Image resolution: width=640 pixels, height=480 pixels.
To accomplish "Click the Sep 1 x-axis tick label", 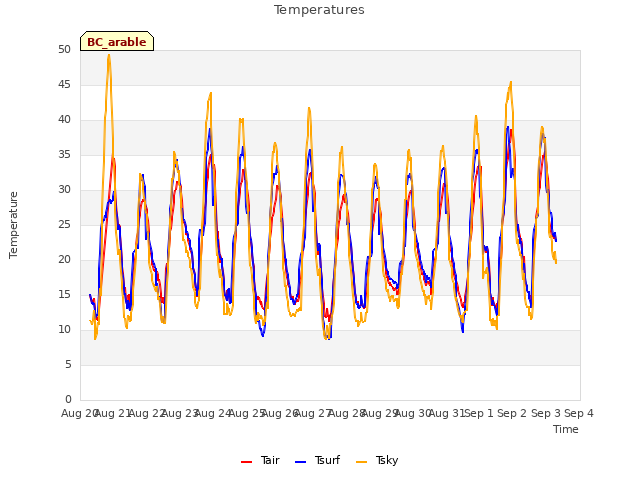I will pos(480,413).
